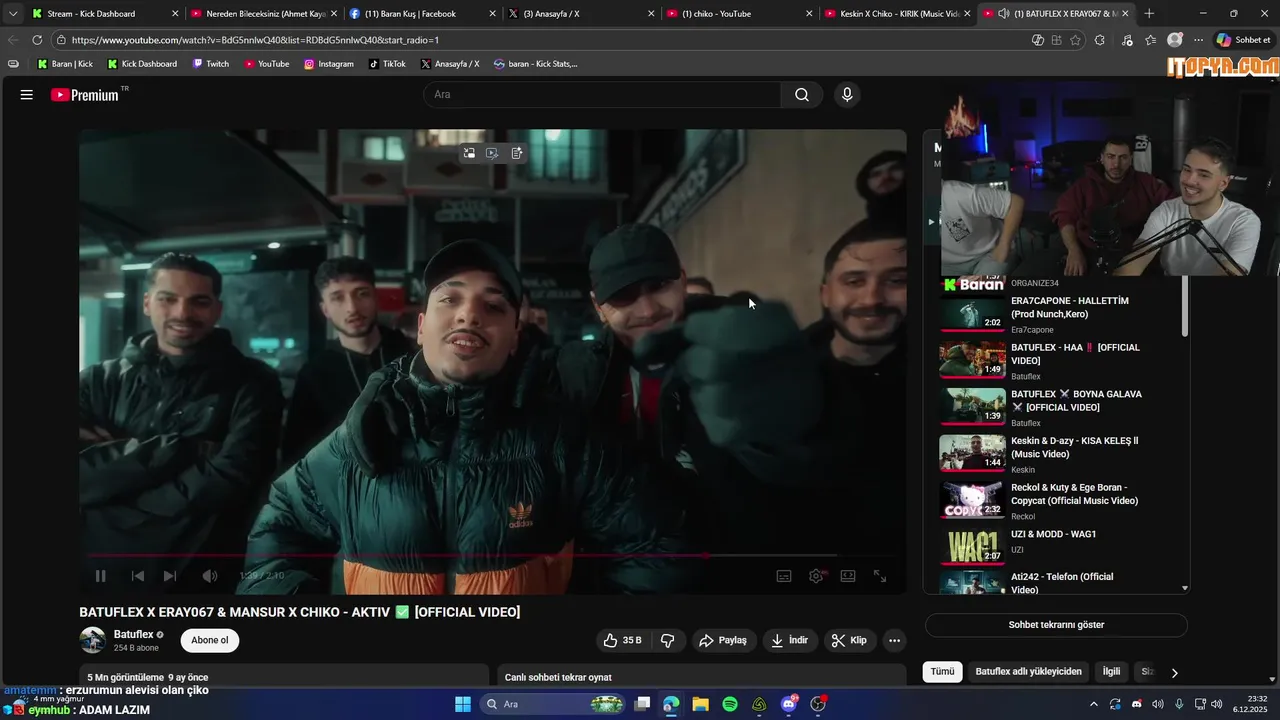Show hidden system tray icons chevron

1094,704
